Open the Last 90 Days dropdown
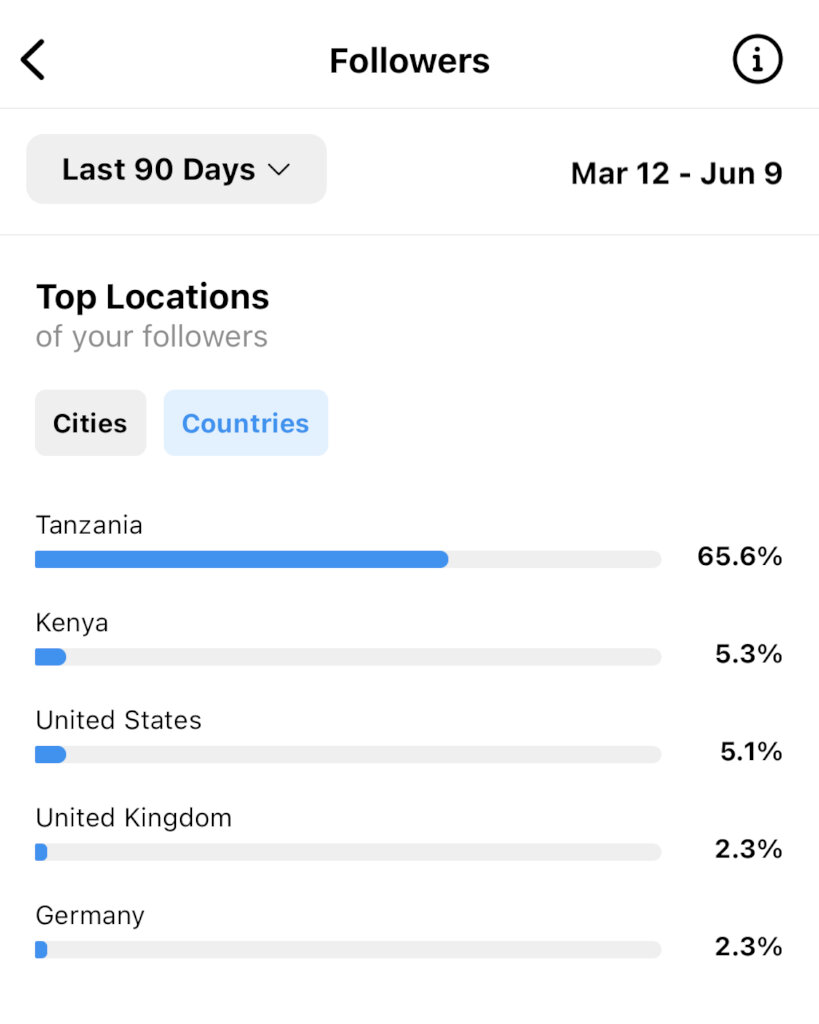This screenshot has height=1024, width=819. [x=175, y=170]
